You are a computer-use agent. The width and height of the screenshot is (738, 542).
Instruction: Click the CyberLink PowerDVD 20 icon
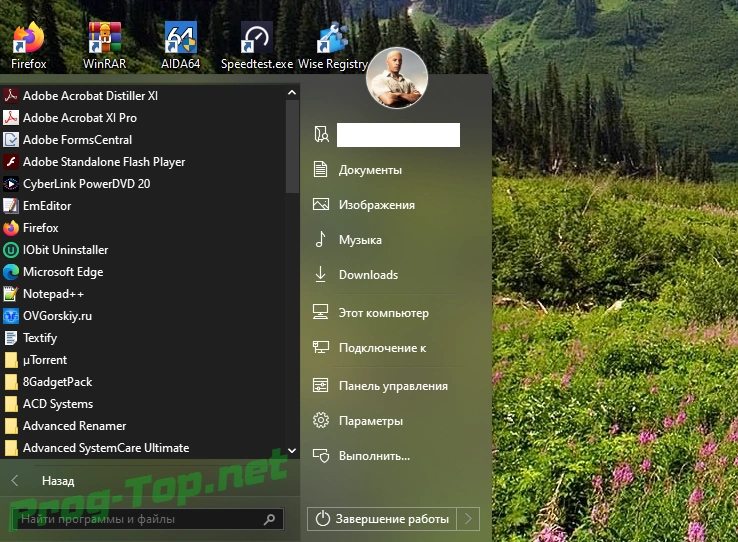click(11, 184)
